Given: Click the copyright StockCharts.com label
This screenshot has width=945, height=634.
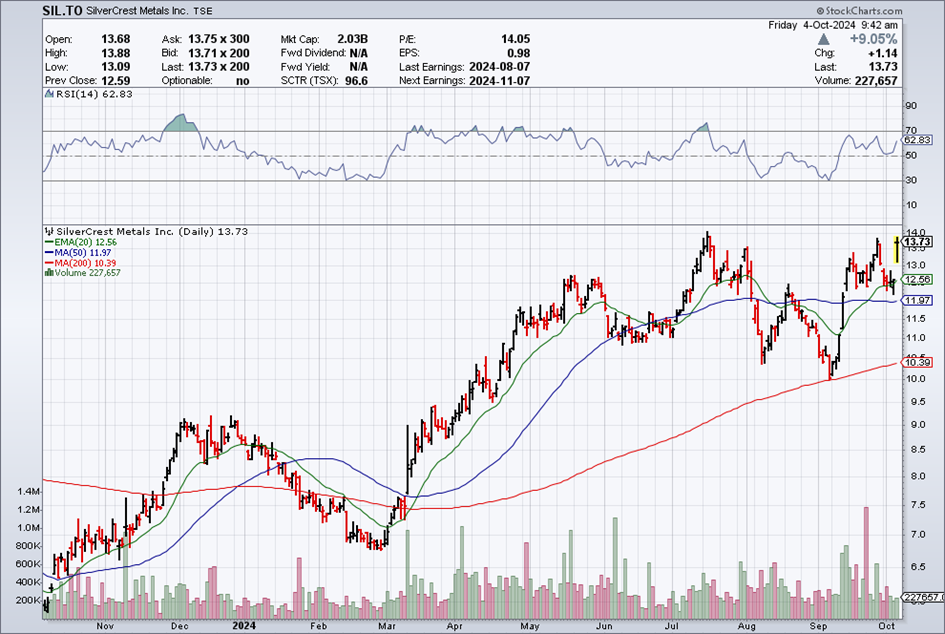Looking at the screenshot, I should (859, 10).
